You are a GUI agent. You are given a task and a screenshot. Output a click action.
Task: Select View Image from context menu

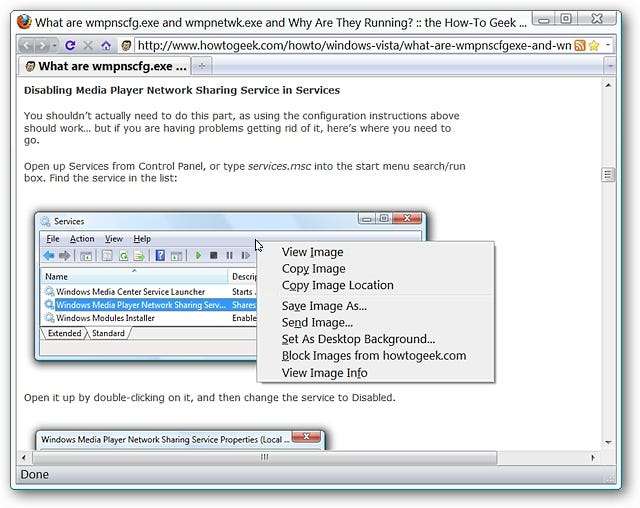pyautogui.click(x=312, y=252)
